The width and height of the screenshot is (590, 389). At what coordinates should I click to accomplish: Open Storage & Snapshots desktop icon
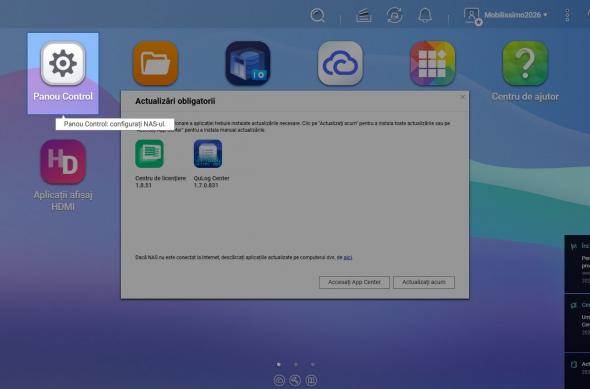click(248, 63)
